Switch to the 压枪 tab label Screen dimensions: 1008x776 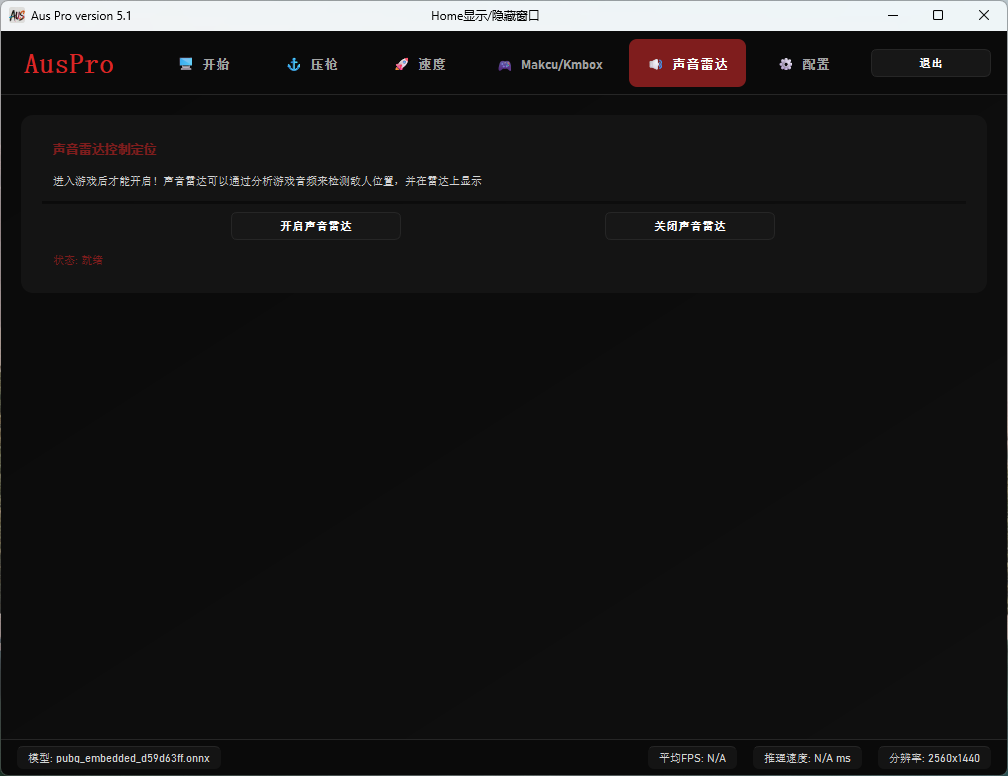324,64
